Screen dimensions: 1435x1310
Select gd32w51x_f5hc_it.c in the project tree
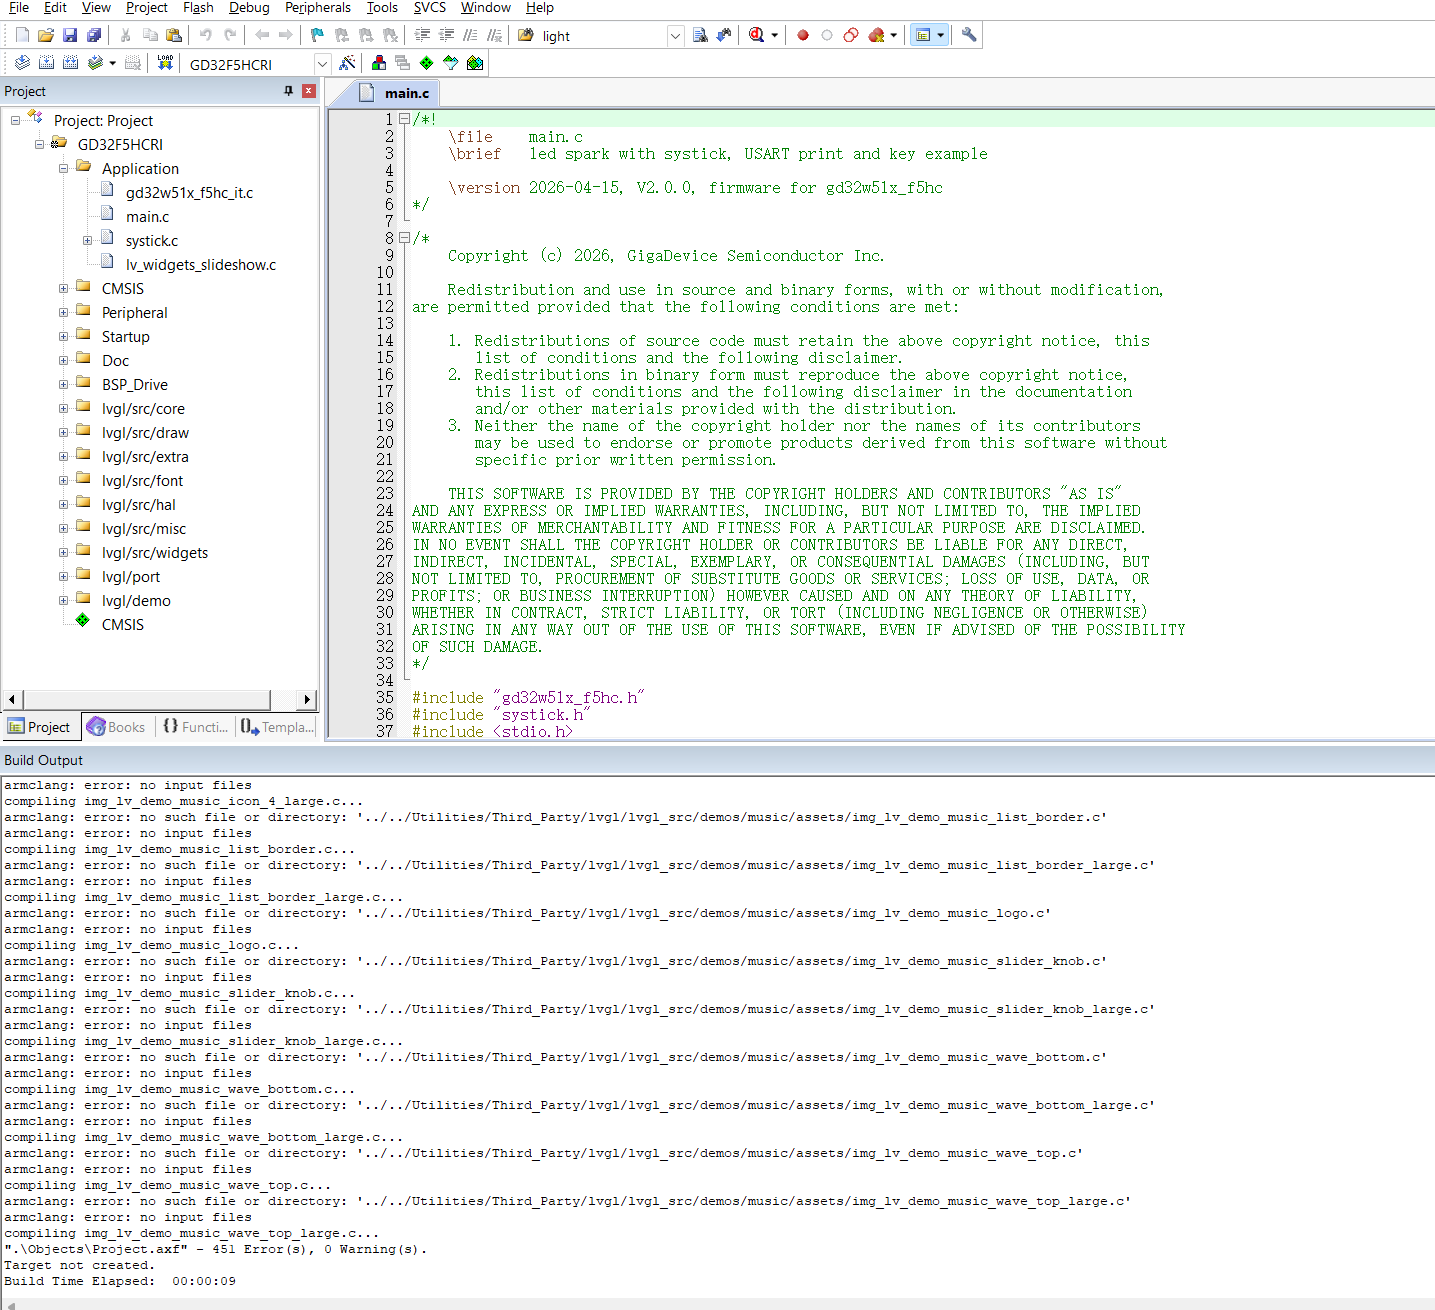[189, 193]
